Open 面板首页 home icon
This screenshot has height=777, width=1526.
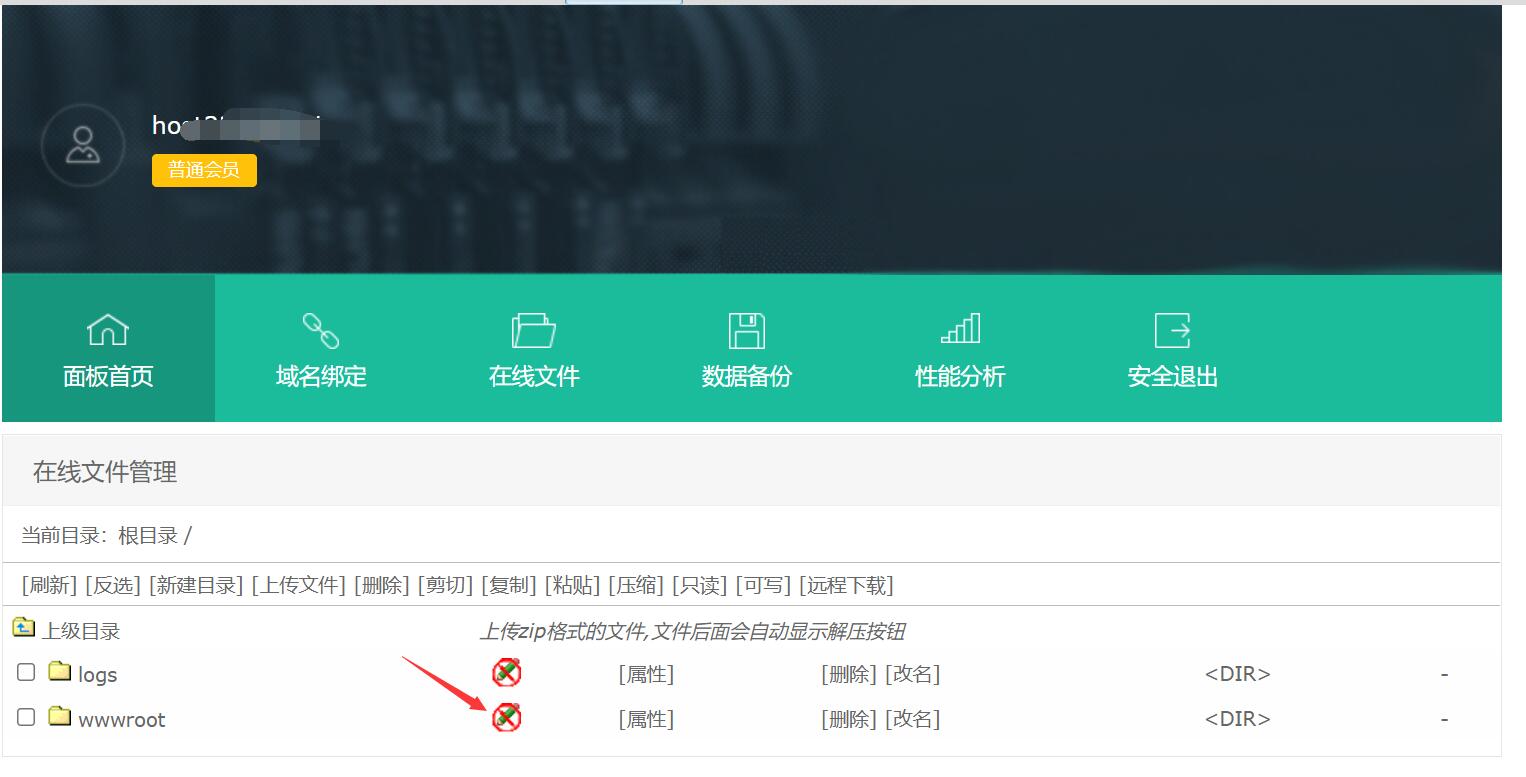pyautogui.click(x=108, y=329)
